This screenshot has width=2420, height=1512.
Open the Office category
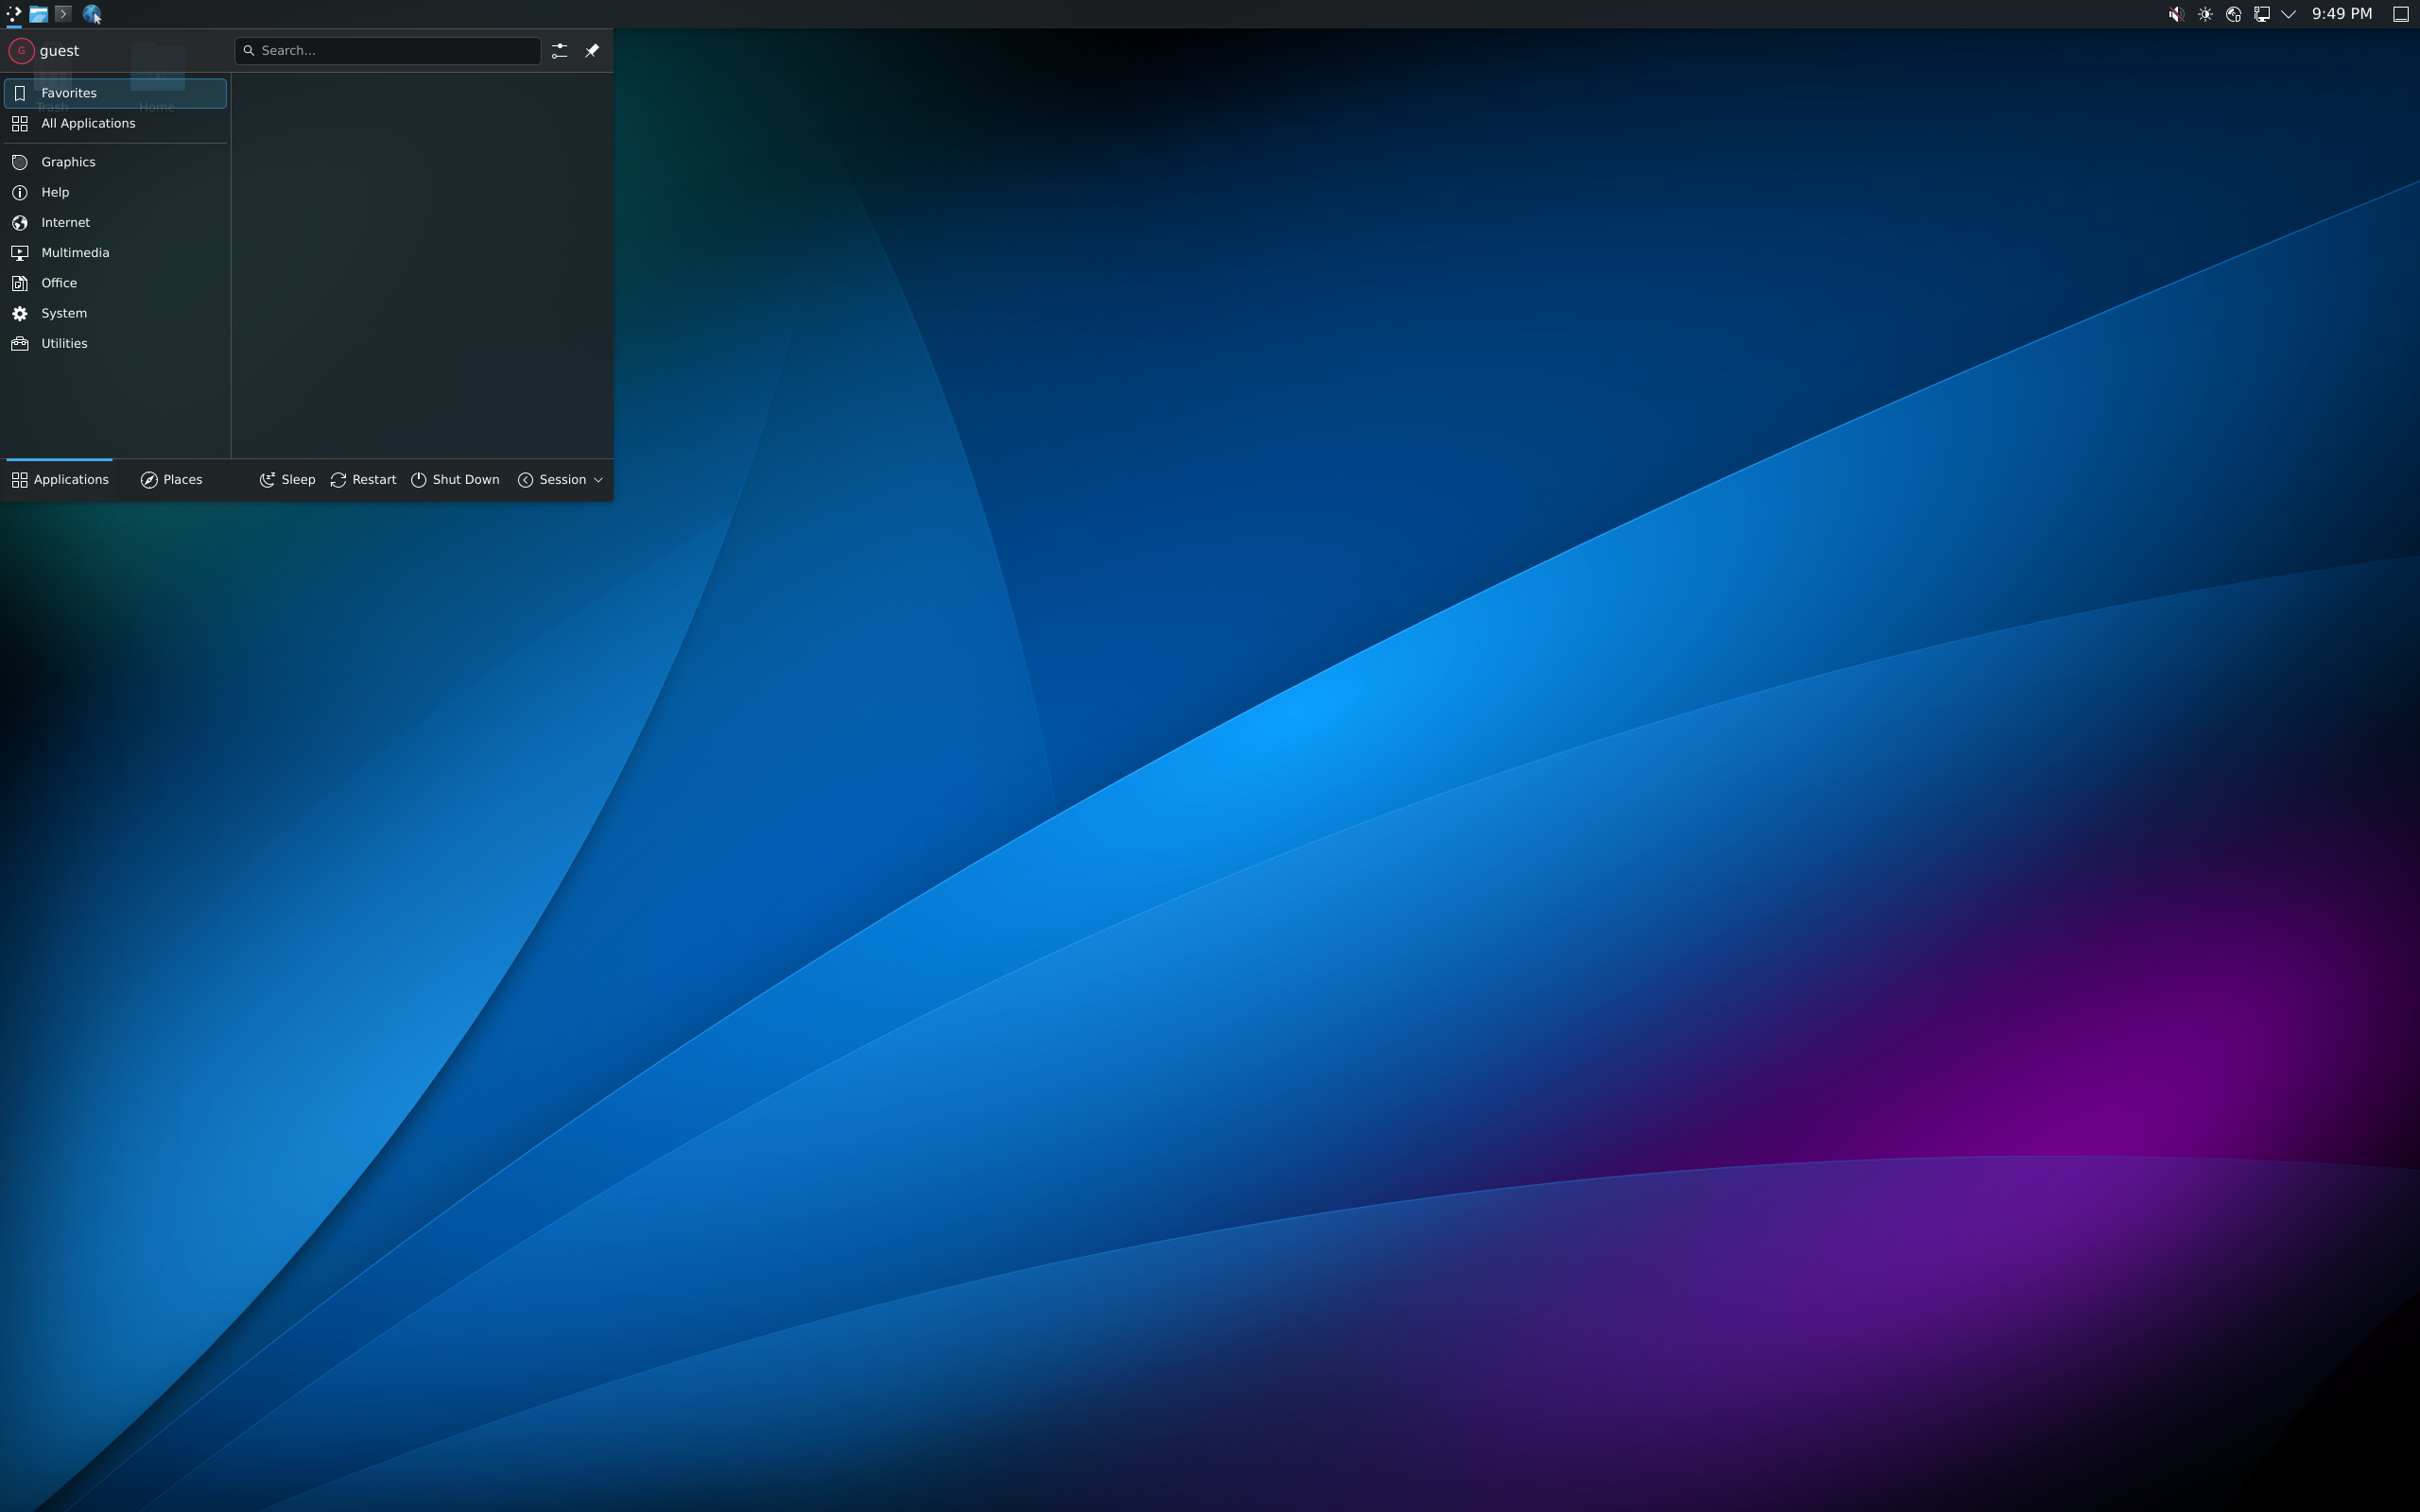(x=115, y=283)
